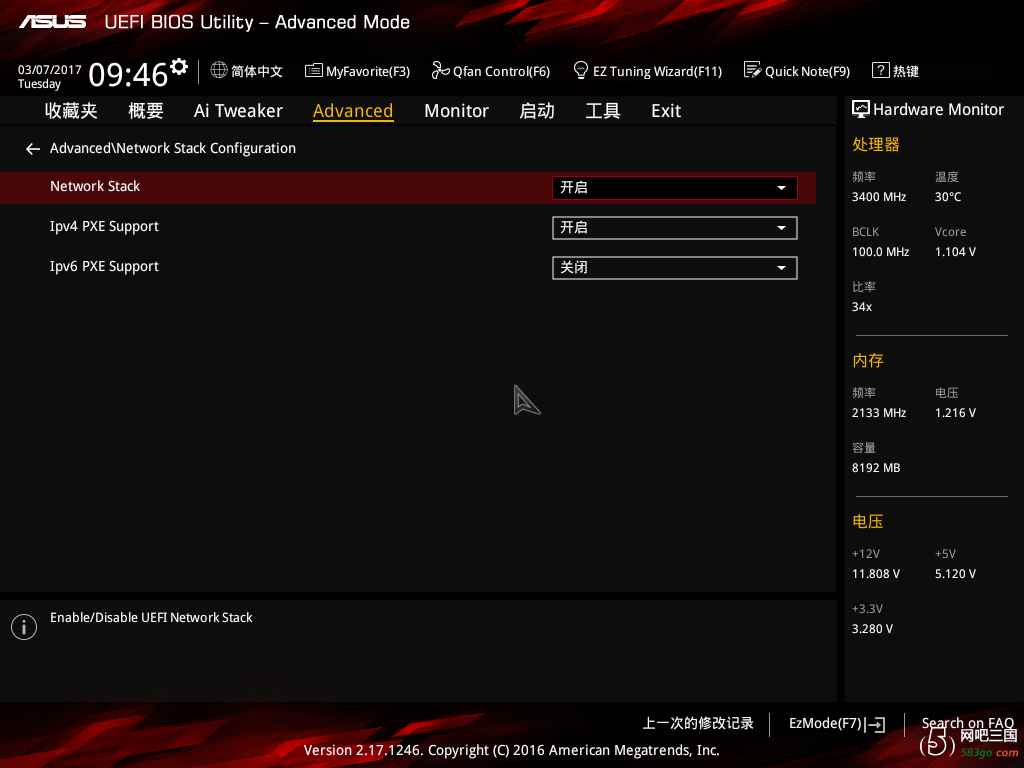The width and height of the screenshot is (1024, 768).
Task: Select the Ipv4 PXE Support label
Action: 104,227
